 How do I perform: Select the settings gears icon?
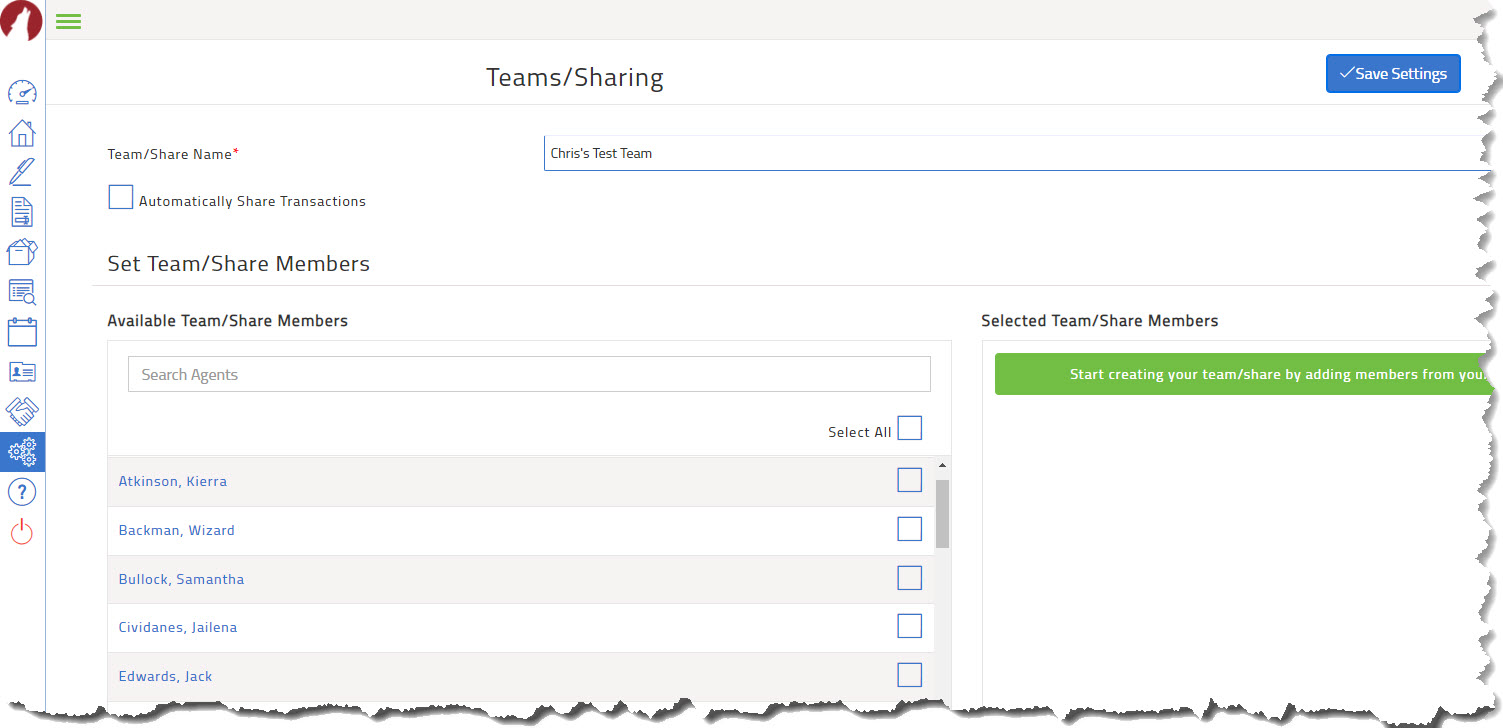pos(22,451)
